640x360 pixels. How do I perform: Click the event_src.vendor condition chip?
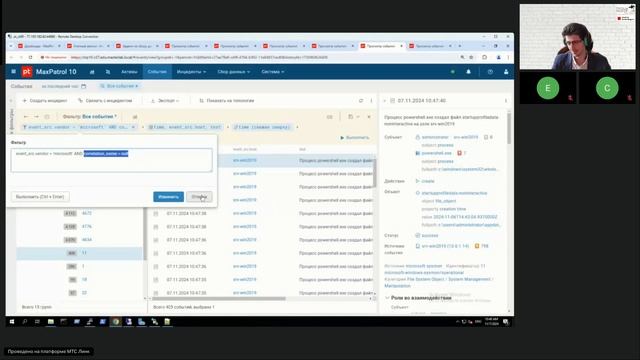78,127
